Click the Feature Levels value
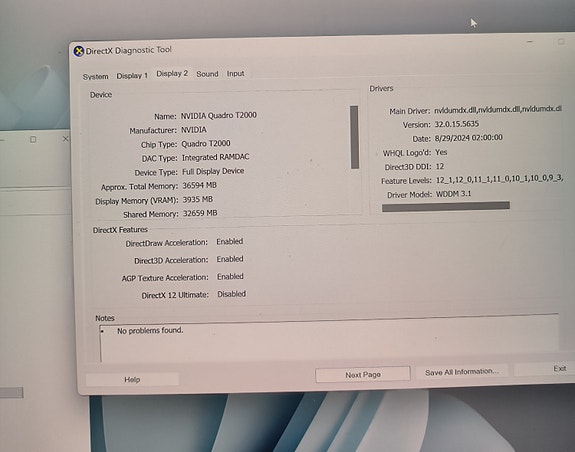575x452 pixels. [499, 180]
